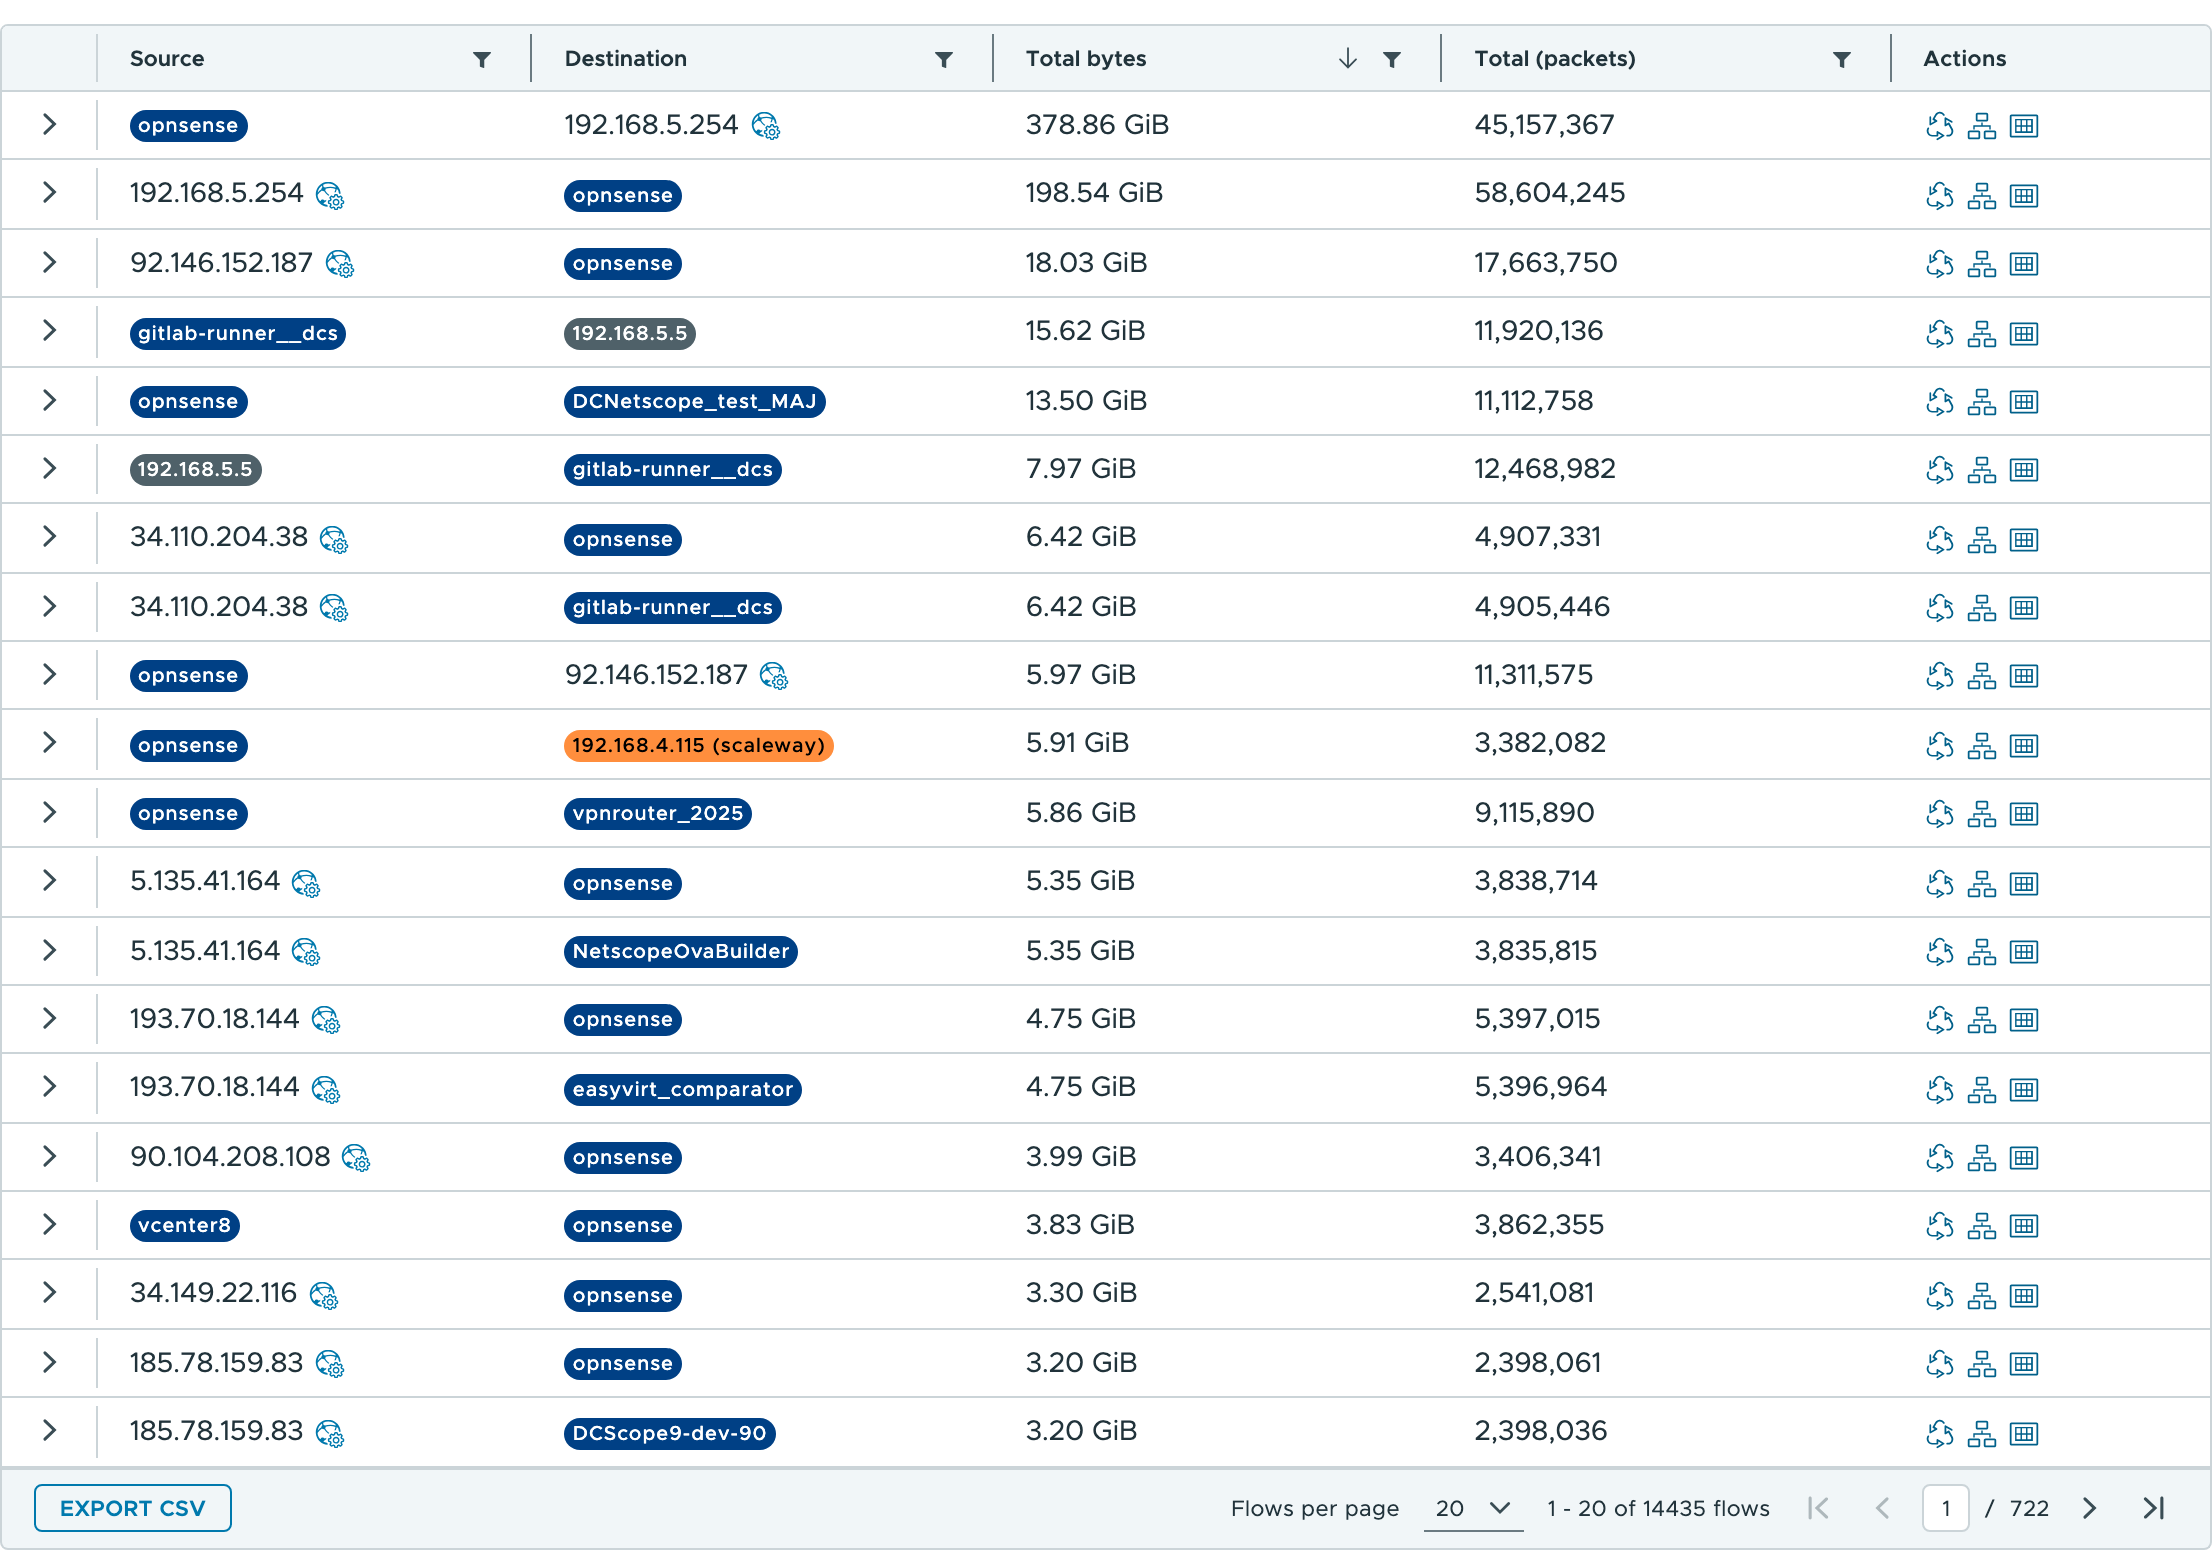Image resolution: width=2212 pixels, height=1550 pixels.
Task: Click EXPORT CSV button
Action: [132, 1508]
